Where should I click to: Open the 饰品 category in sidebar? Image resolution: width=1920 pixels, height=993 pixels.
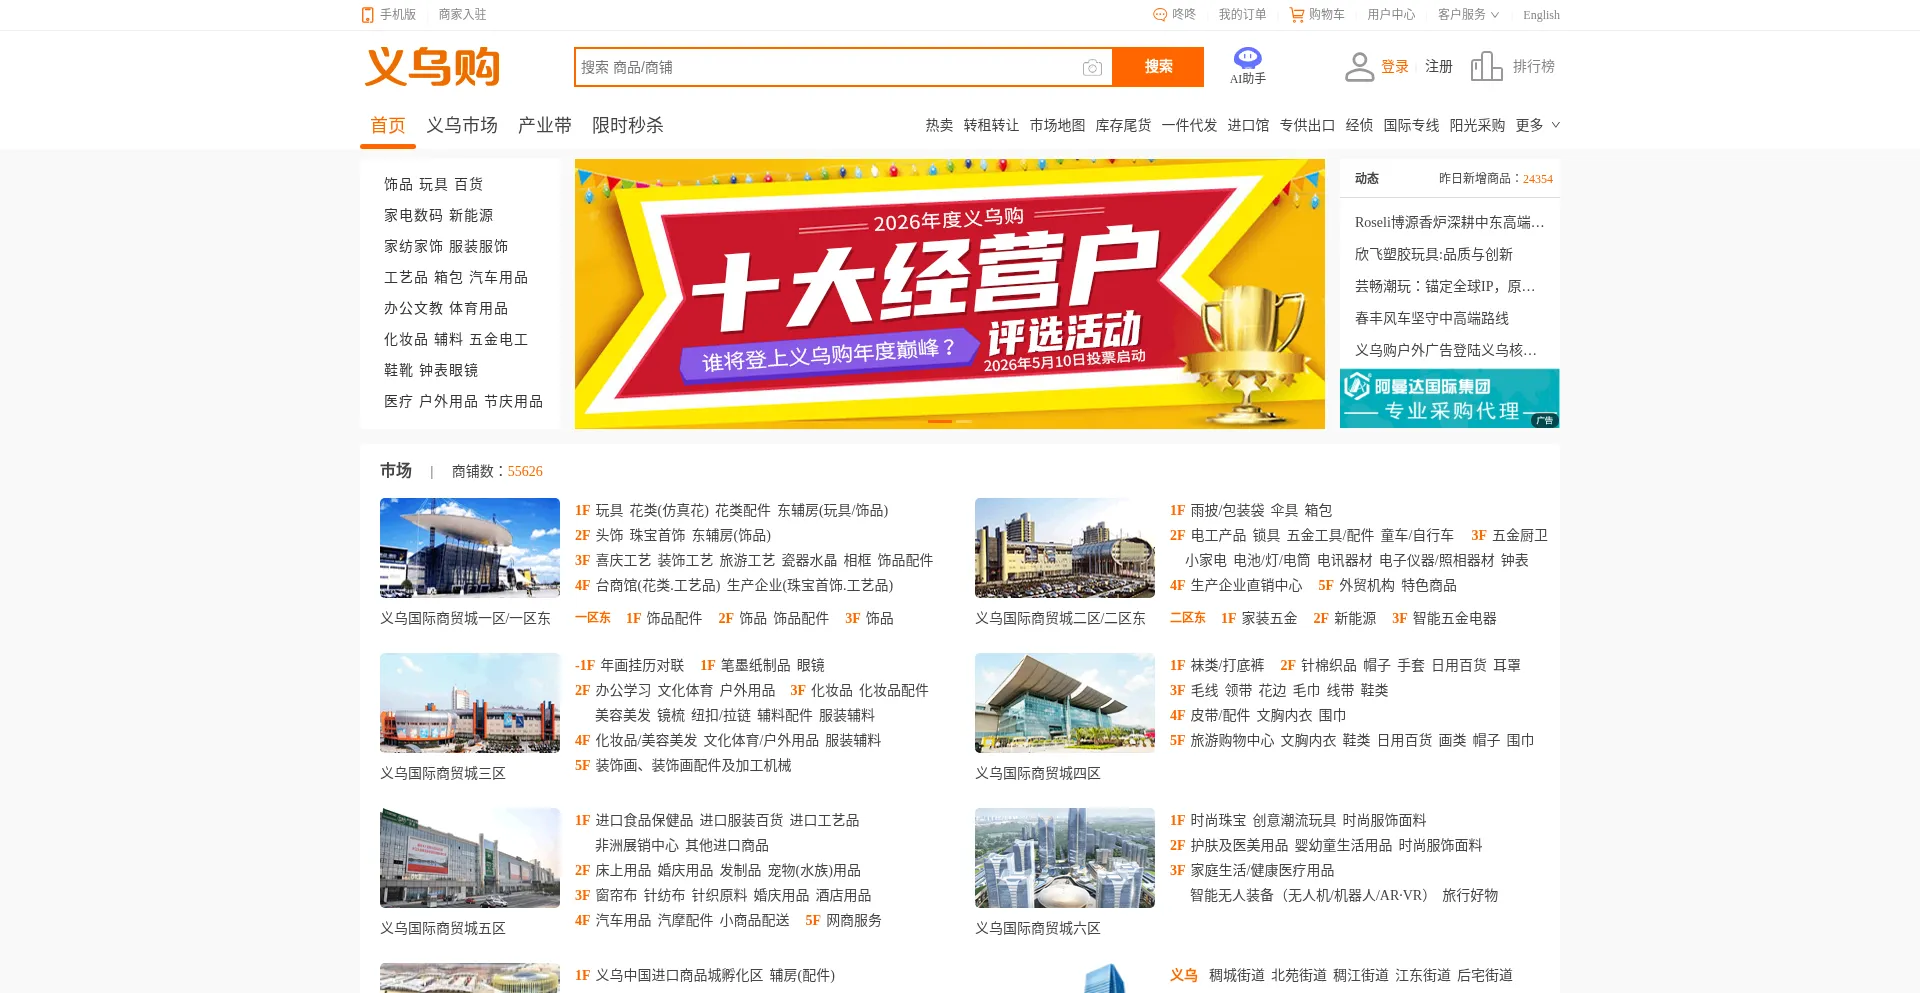point(398,184)
